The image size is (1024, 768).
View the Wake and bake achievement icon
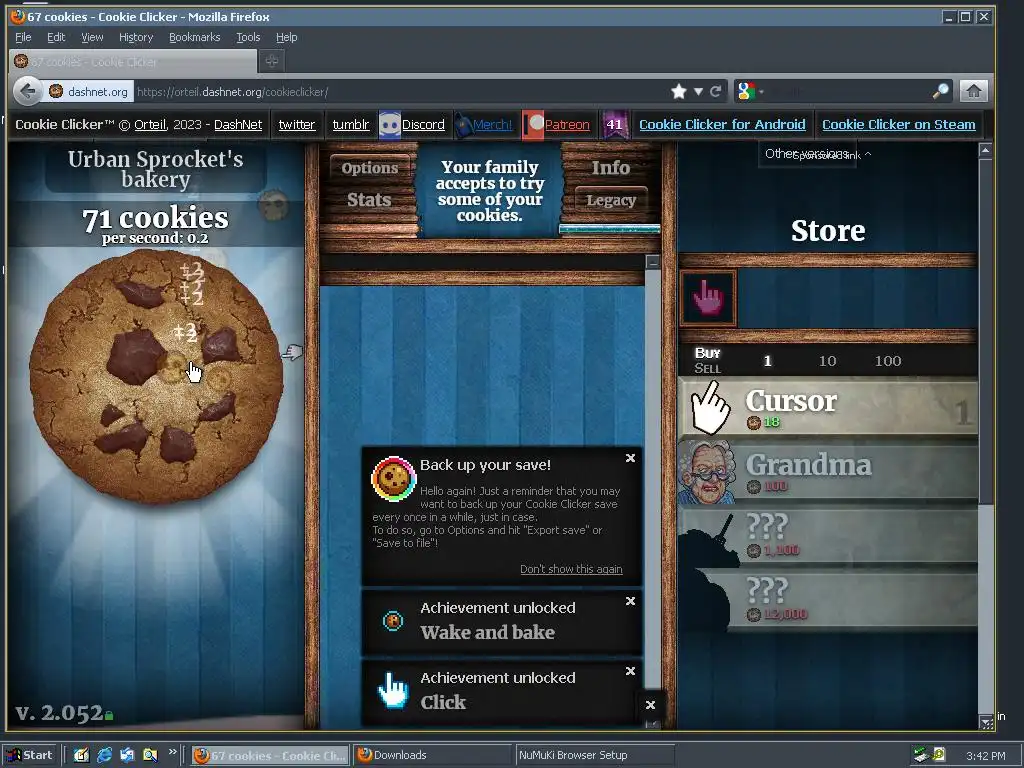(392, 621)
